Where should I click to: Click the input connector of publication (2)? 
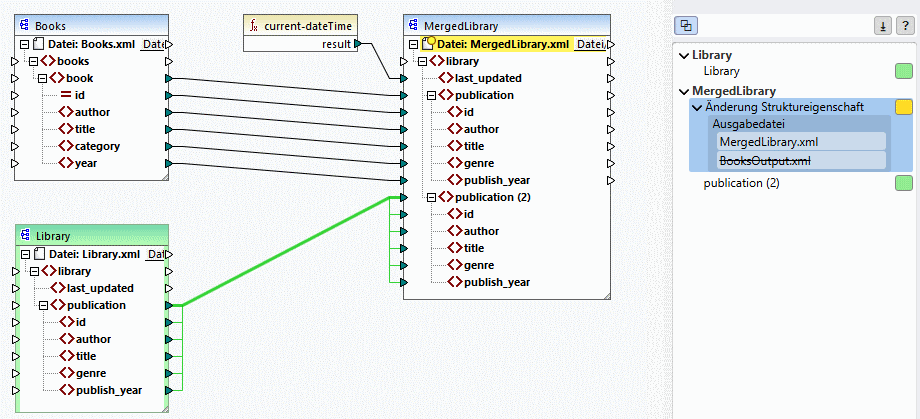[x=404, y=197]
